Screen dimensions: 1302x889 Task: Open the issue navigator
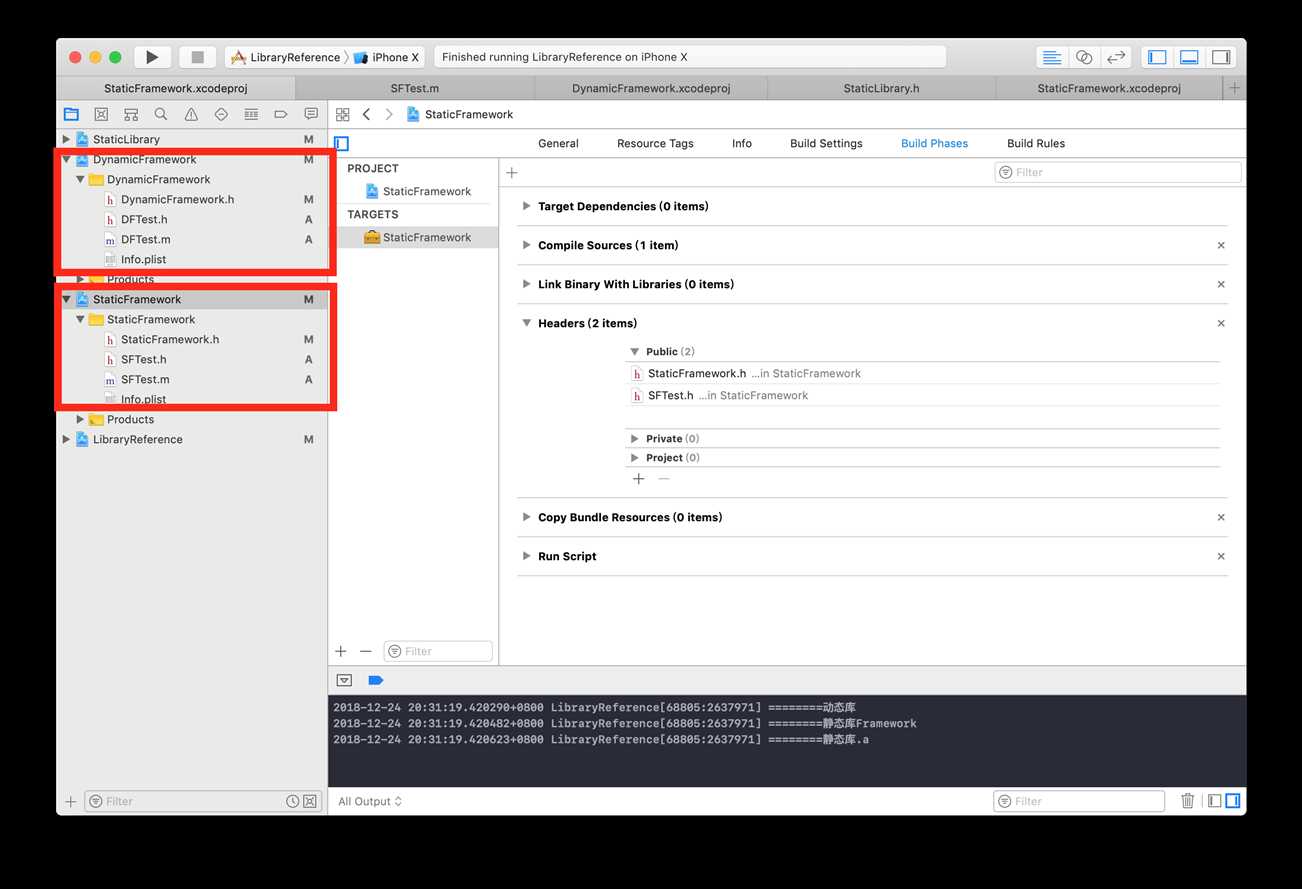(x=191, y=114)
